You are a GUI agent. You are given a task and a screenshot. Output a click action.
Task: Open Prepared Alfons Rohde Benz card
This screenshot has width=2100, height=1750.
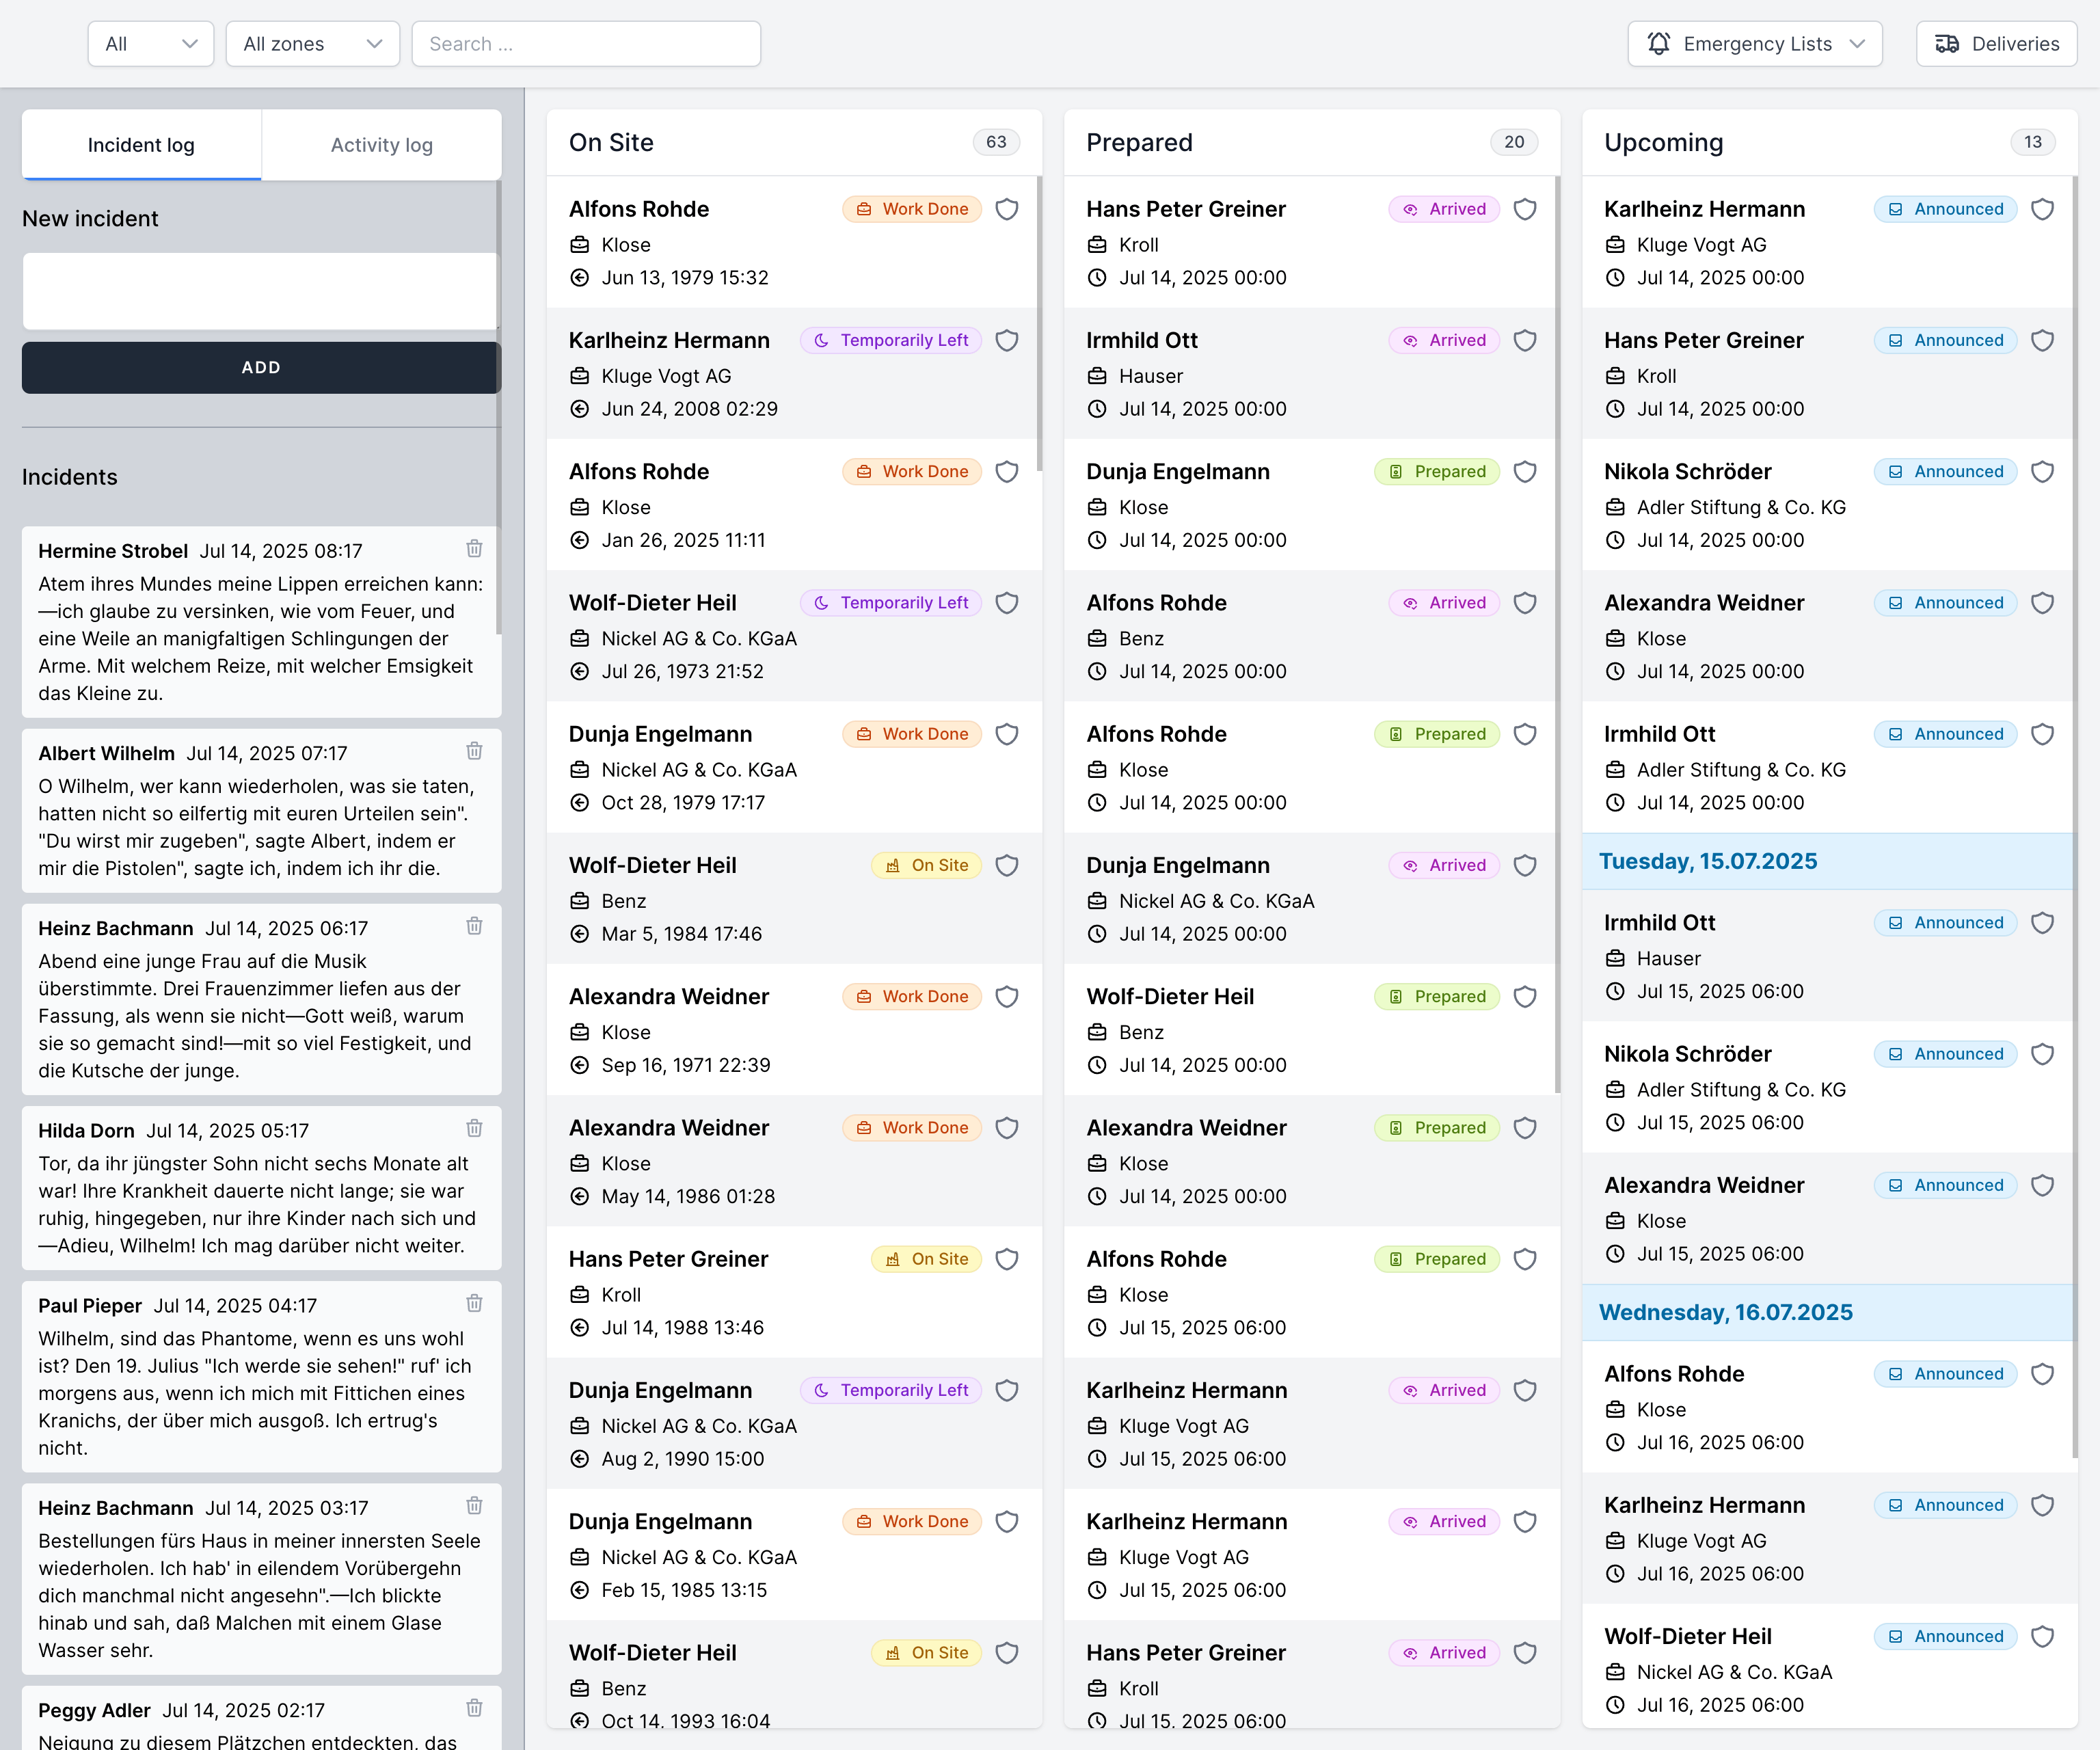click(x=1311, y=636)
